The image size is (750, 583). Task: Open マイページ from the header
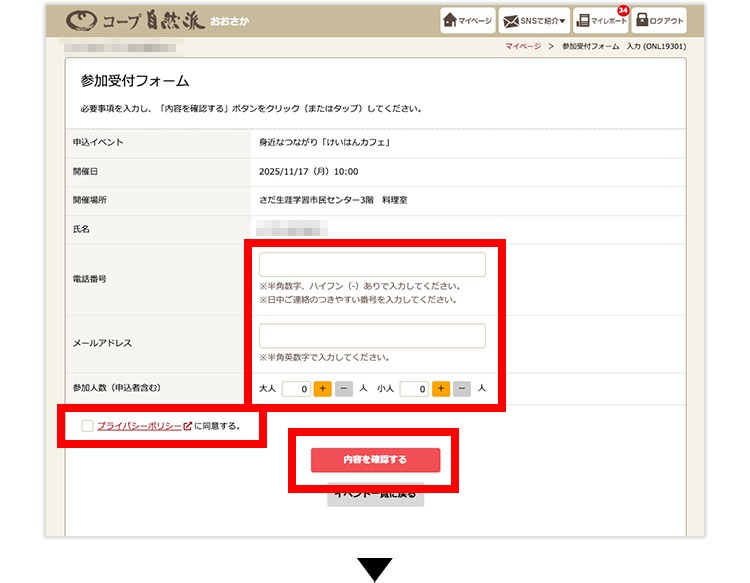[468, 20]
